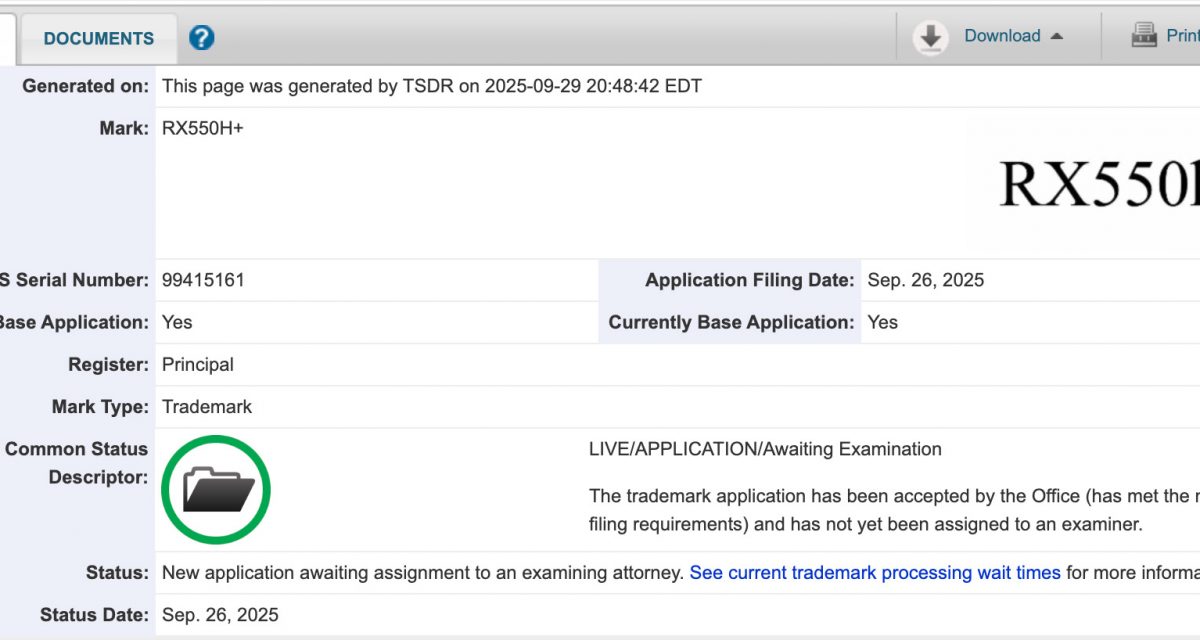1200x640 pixels.
Task: Click the printer icon
Action: pos(1144,36)
